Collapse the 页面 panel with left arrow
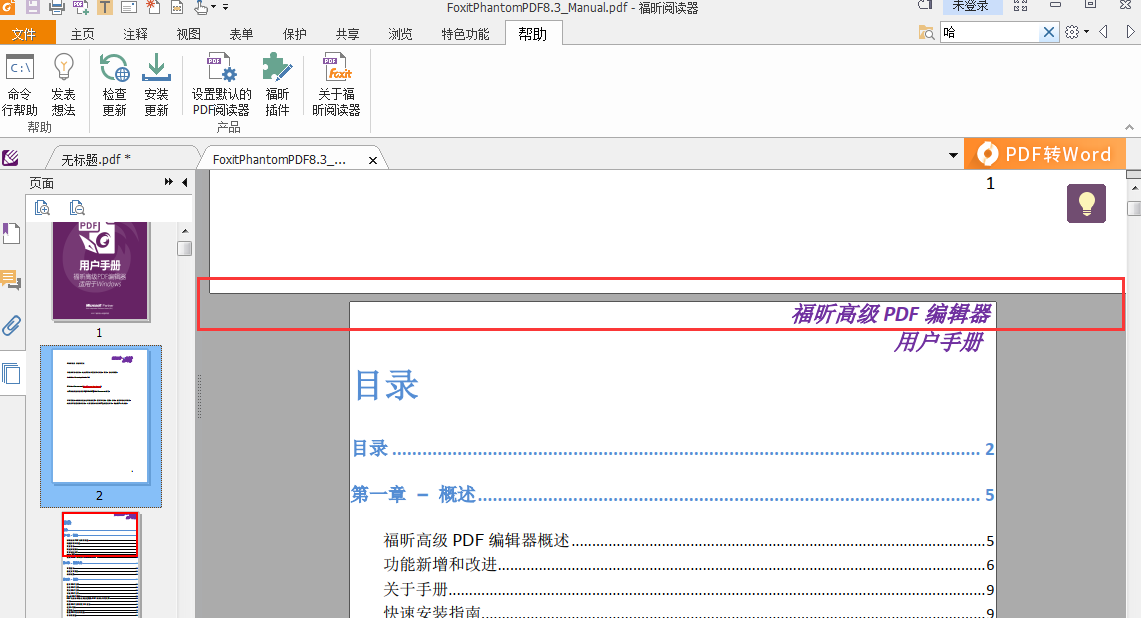Image resolution: width=1141 pixels, height=618 pixels. tap(185, 182)
